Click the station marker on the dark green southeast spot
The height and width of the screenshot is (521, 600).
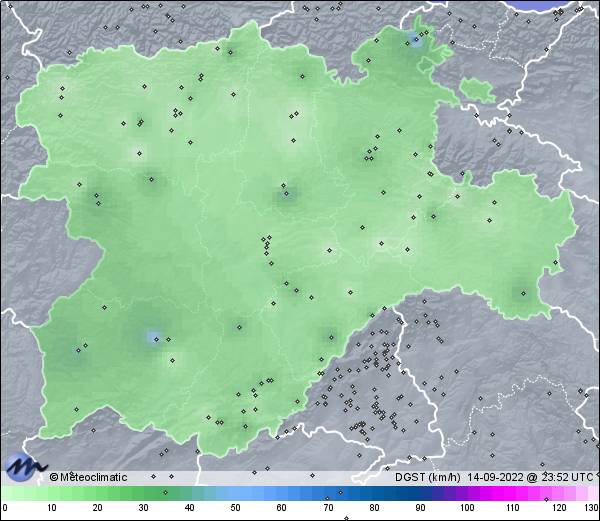click(x=523, y=294)
